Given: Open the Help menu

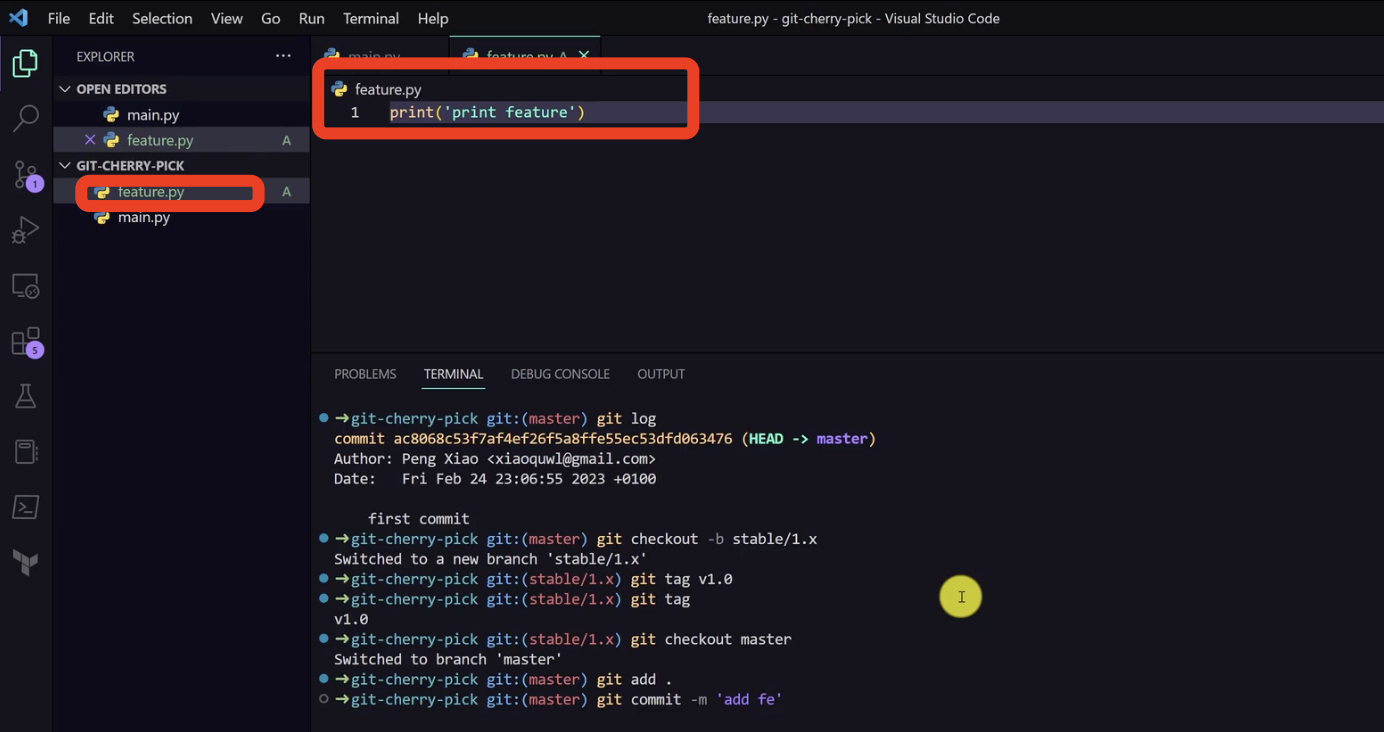Looking at the screenshot, I should click(433, 18).
